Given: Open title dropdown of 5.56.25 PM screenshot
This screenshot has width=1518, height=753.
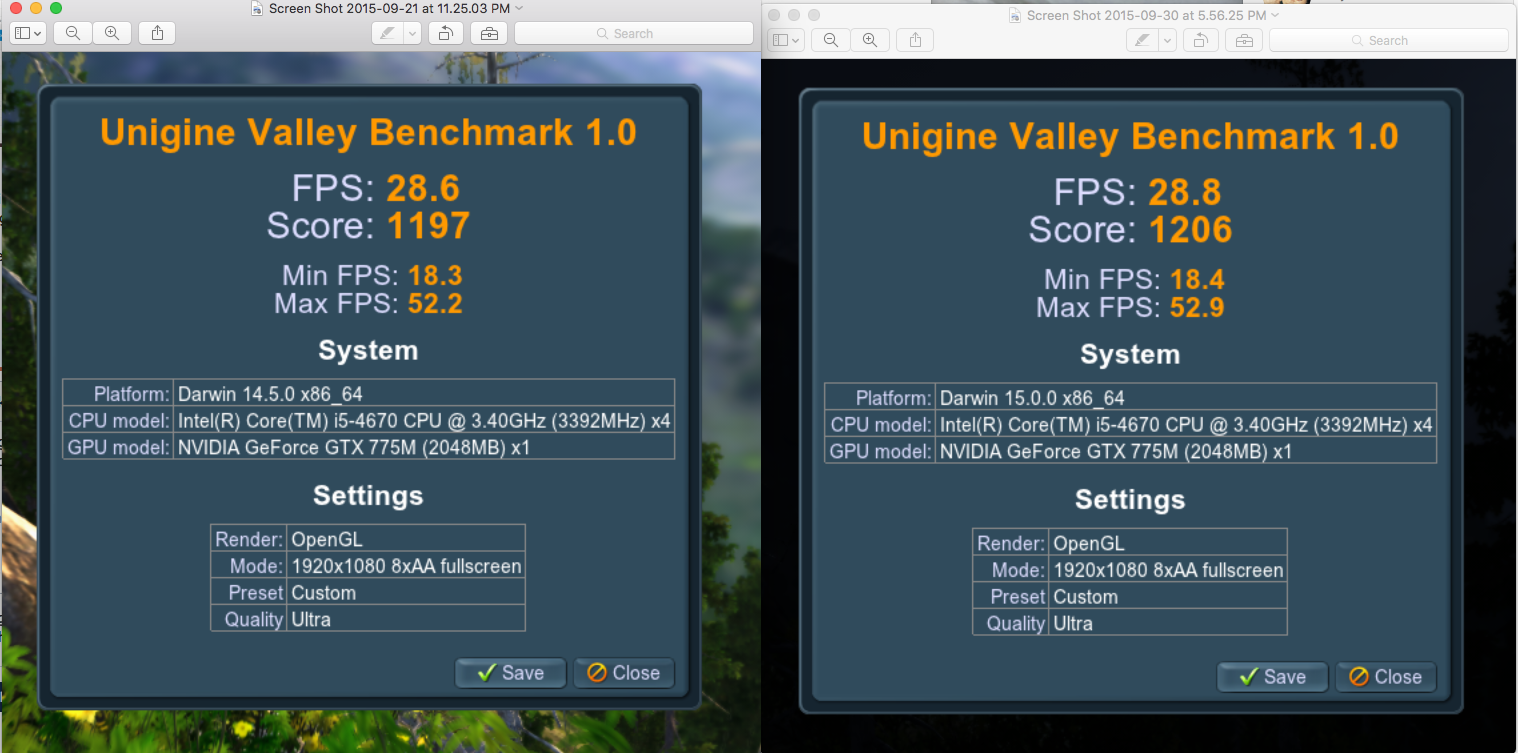Looking at the screenshot, I should pyautogui.click(x=1275, y=15).
